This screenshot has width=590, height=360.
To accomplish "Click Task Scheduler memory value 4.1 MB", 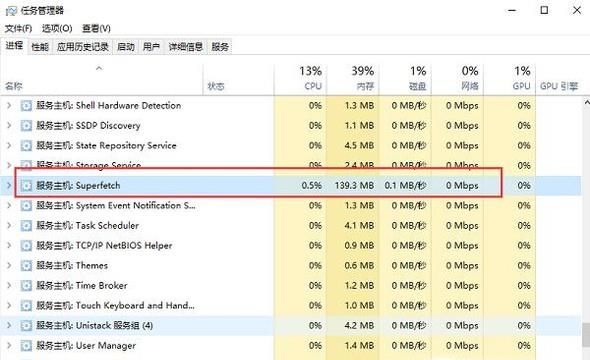I will click(359, 226).
